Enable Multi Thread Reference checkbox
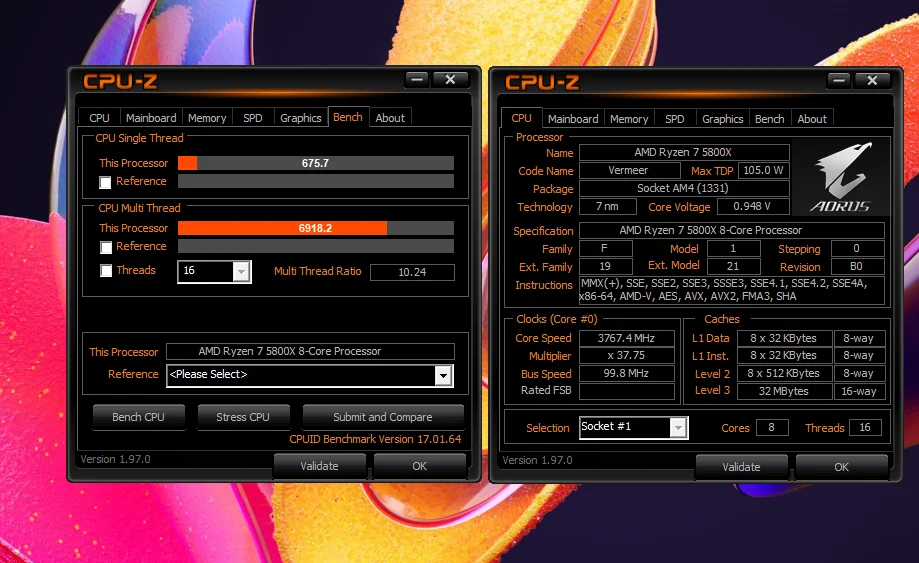The height and width of the screenshot is (563, 919). coord(105,247)
